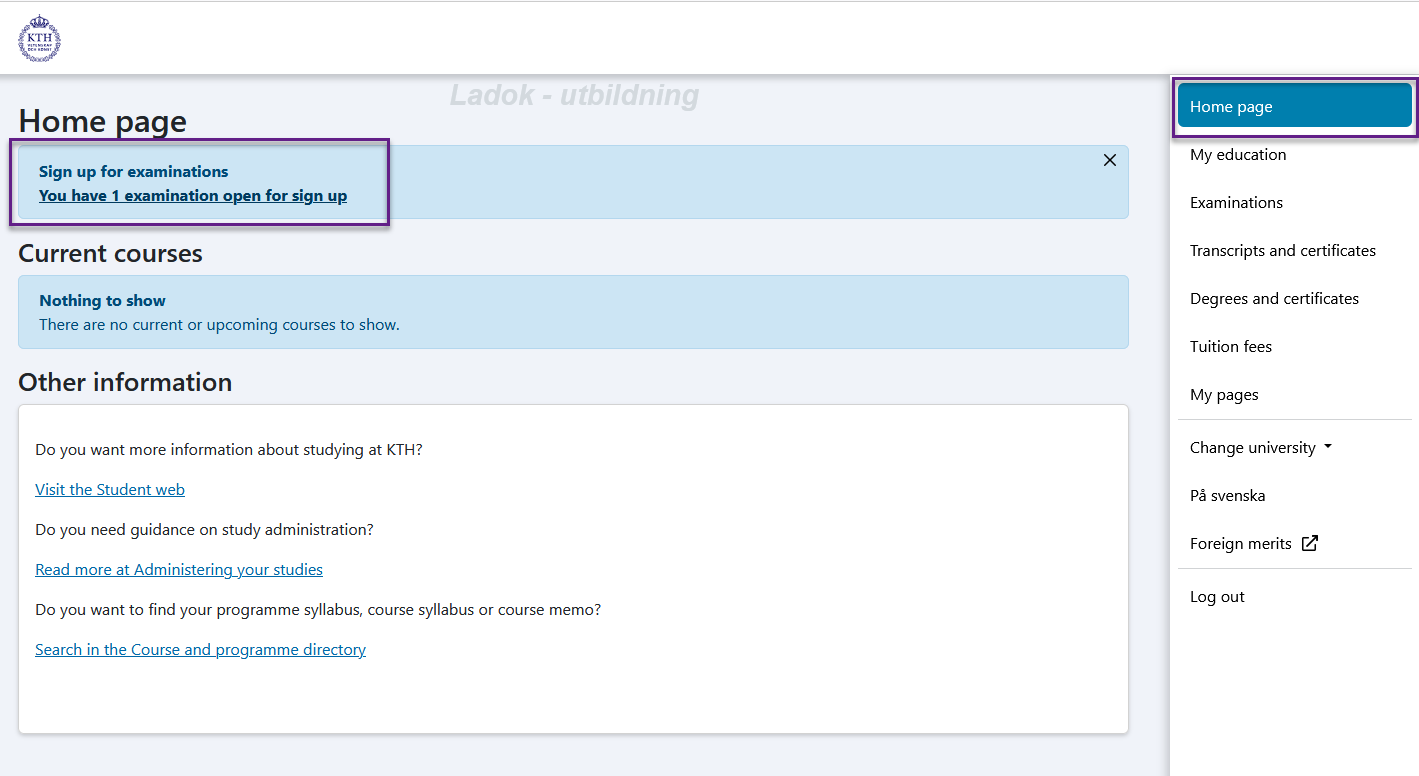This screenshot has height=776, width=1419.
Task: Click Read more at Administering your studies
Action: click(179, 569)
